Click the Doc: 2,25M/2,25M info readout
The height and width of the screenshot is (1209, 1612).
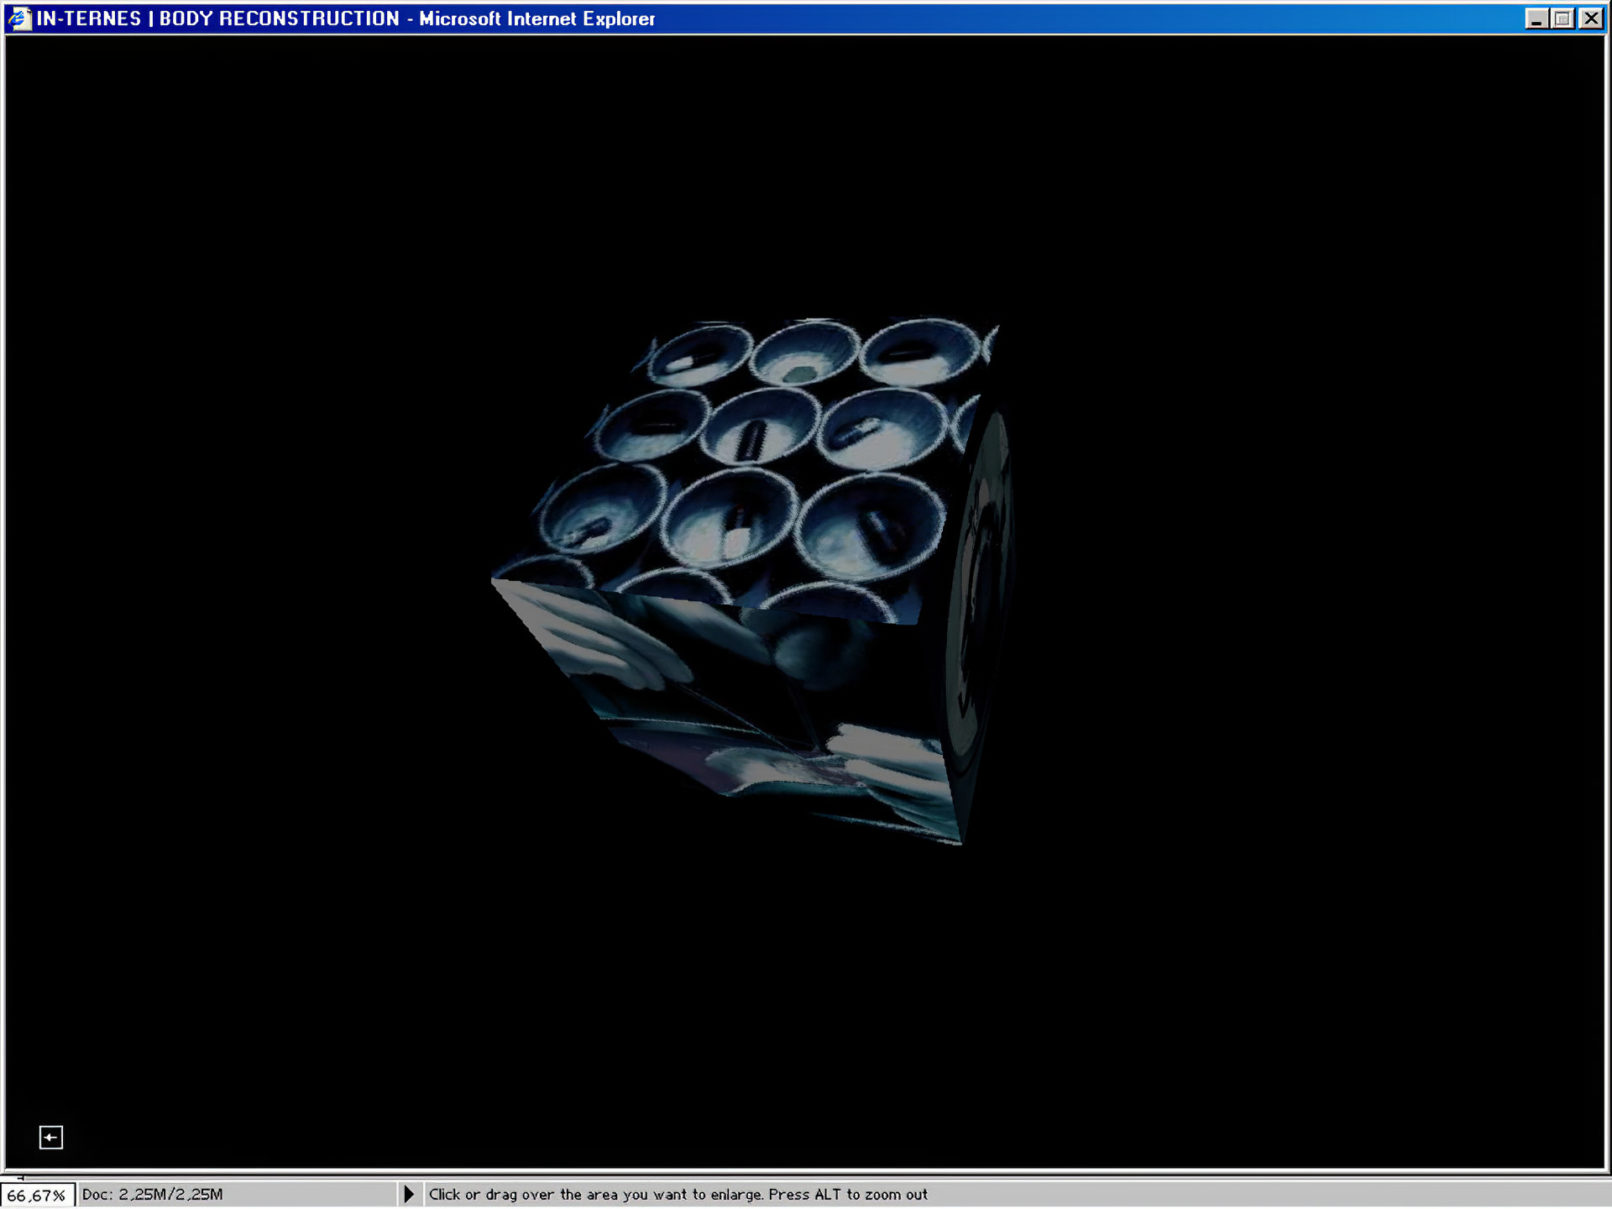(x=152, y=1194)
